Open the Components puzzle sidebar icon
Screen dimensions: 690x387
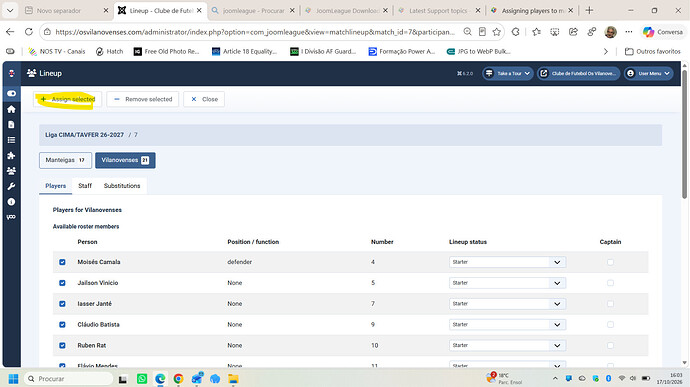(x=11, y=155)
